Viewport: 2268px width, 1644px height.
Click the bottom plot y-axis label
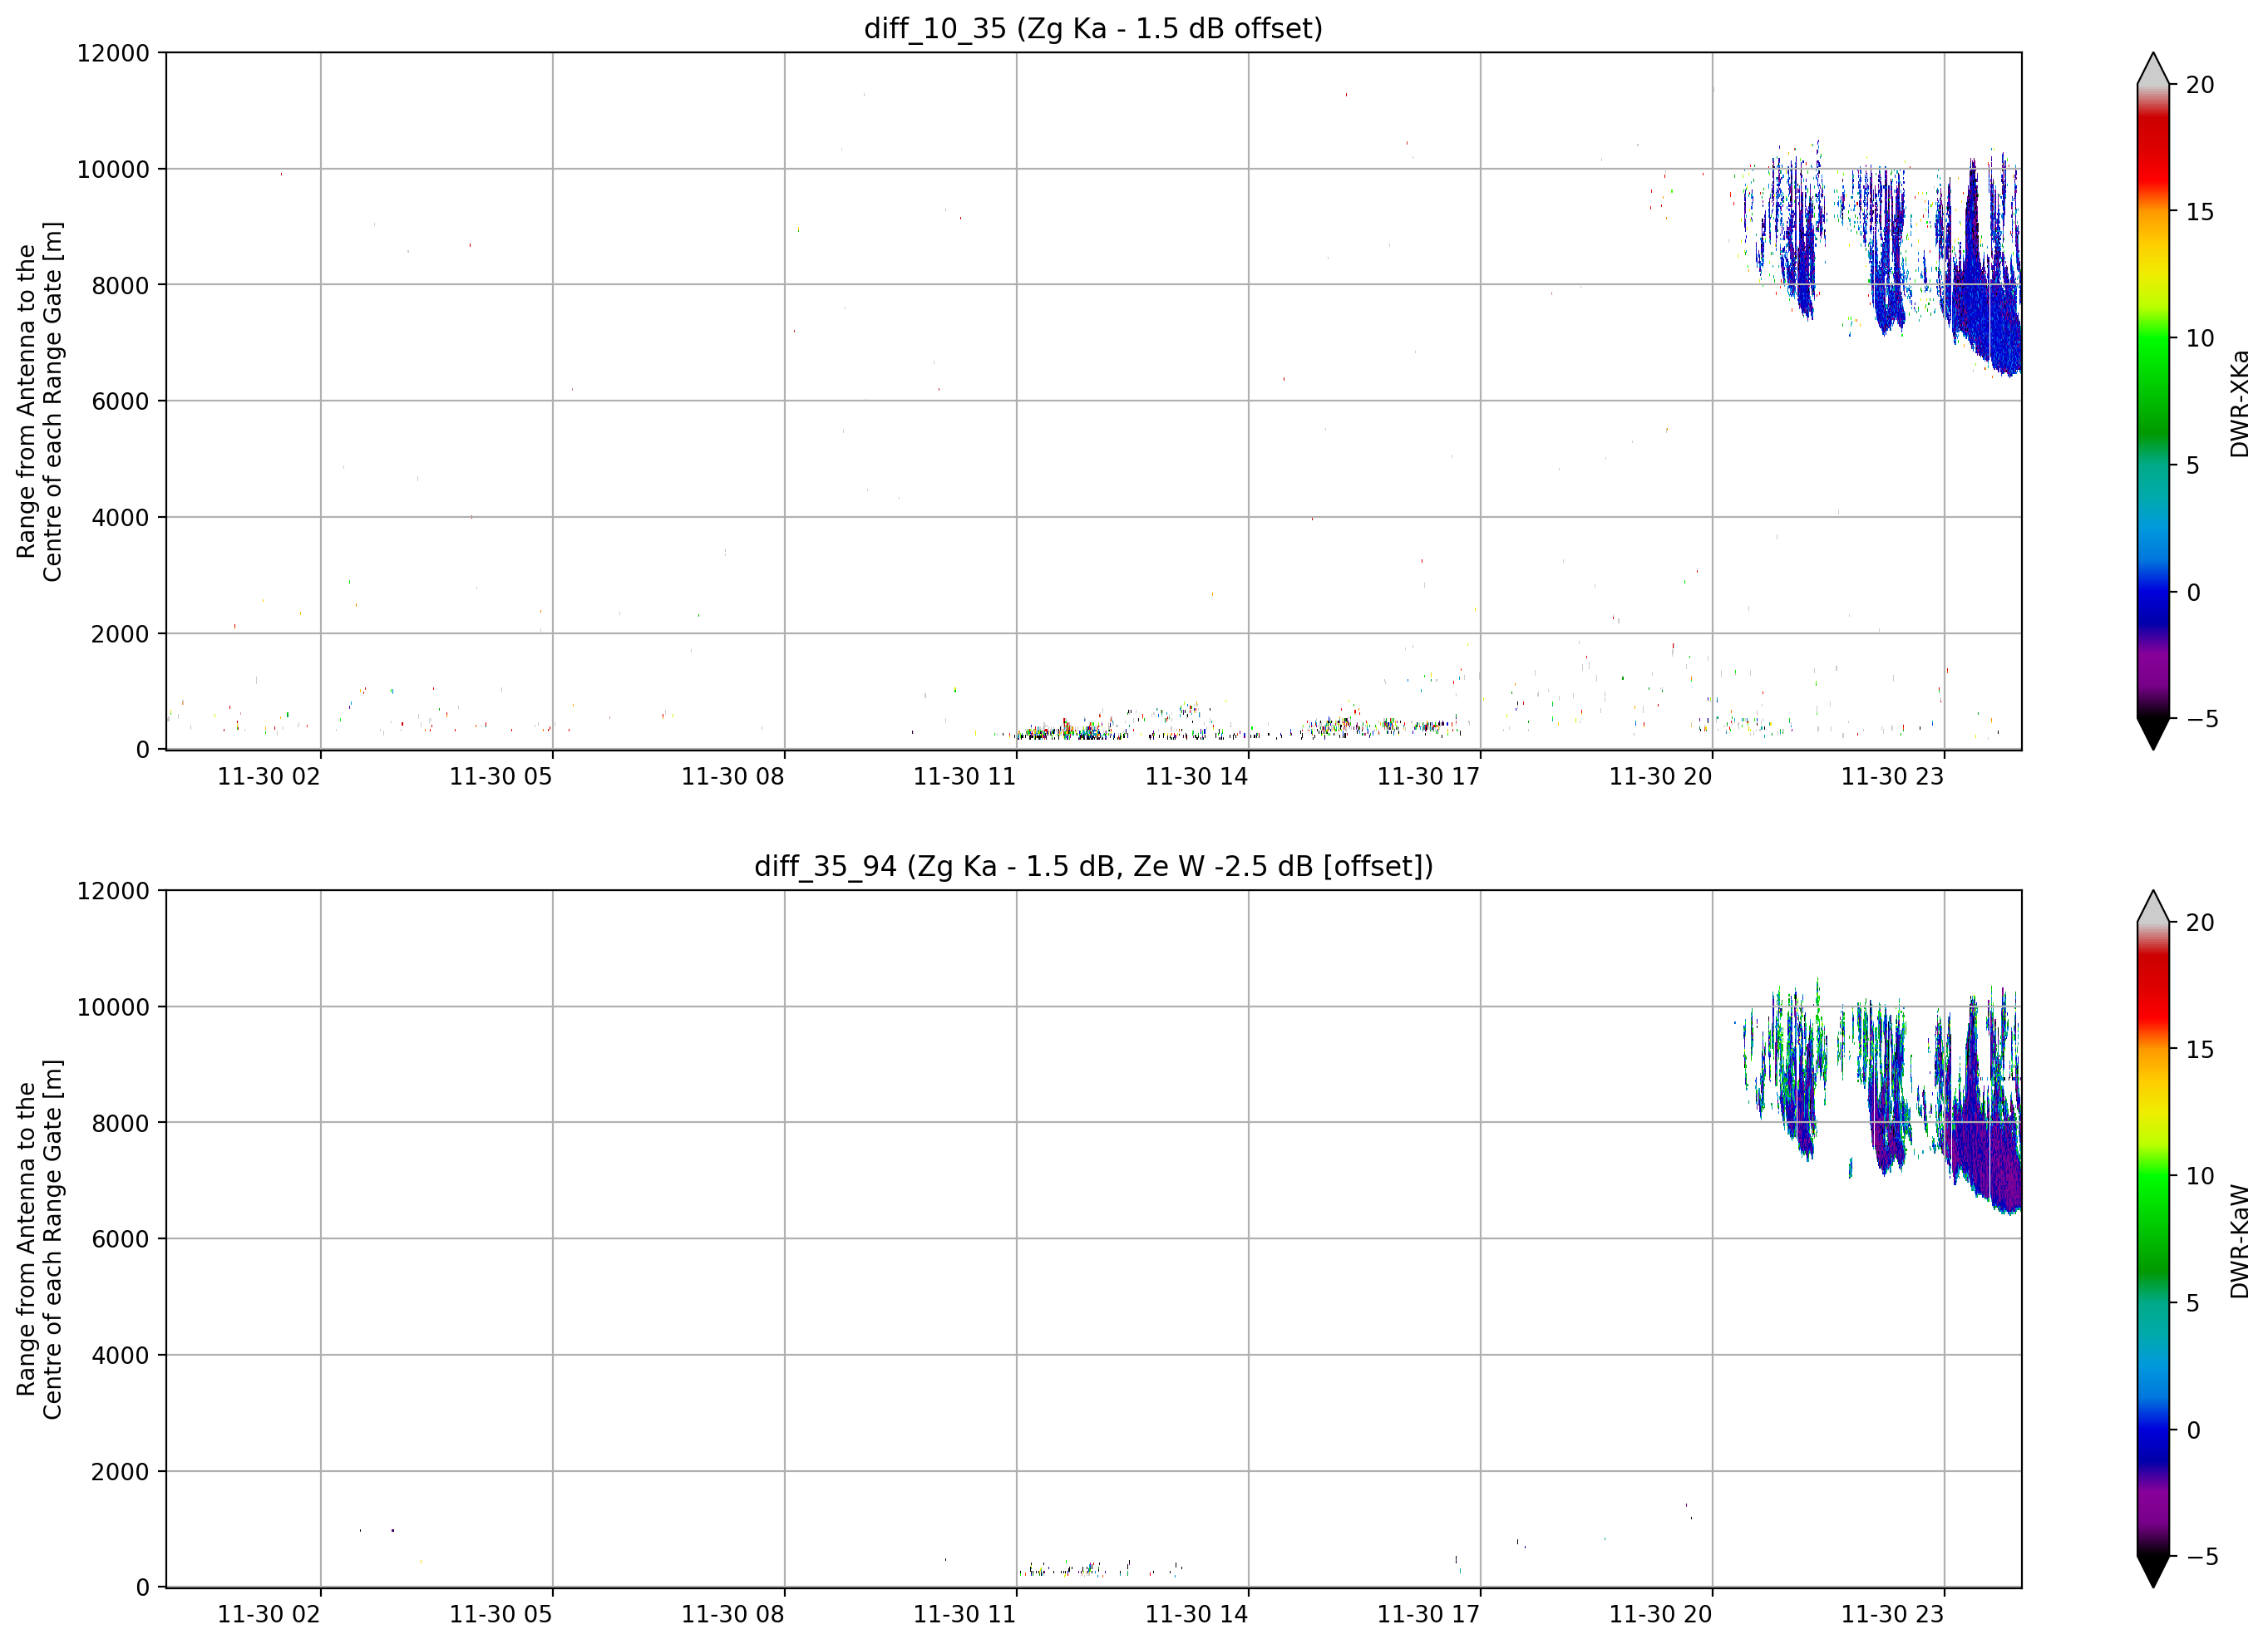(x=39, y=1239)
